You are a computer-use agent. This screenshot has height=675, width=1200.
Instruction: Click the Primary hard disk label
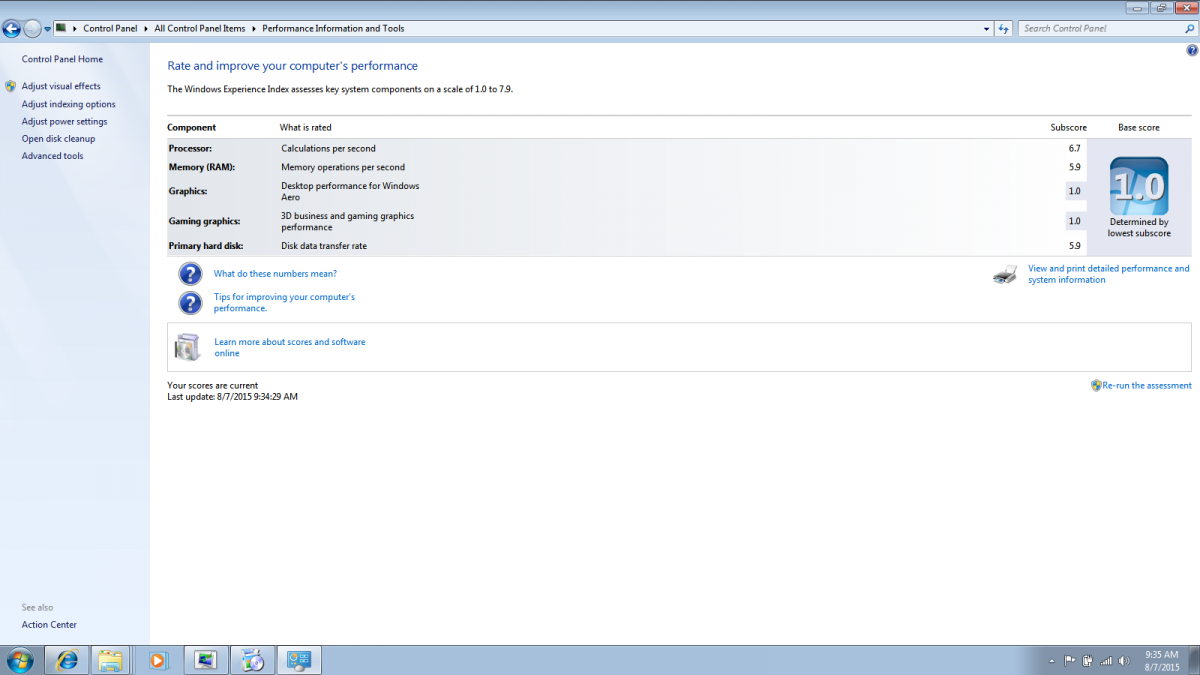point(205,246)
